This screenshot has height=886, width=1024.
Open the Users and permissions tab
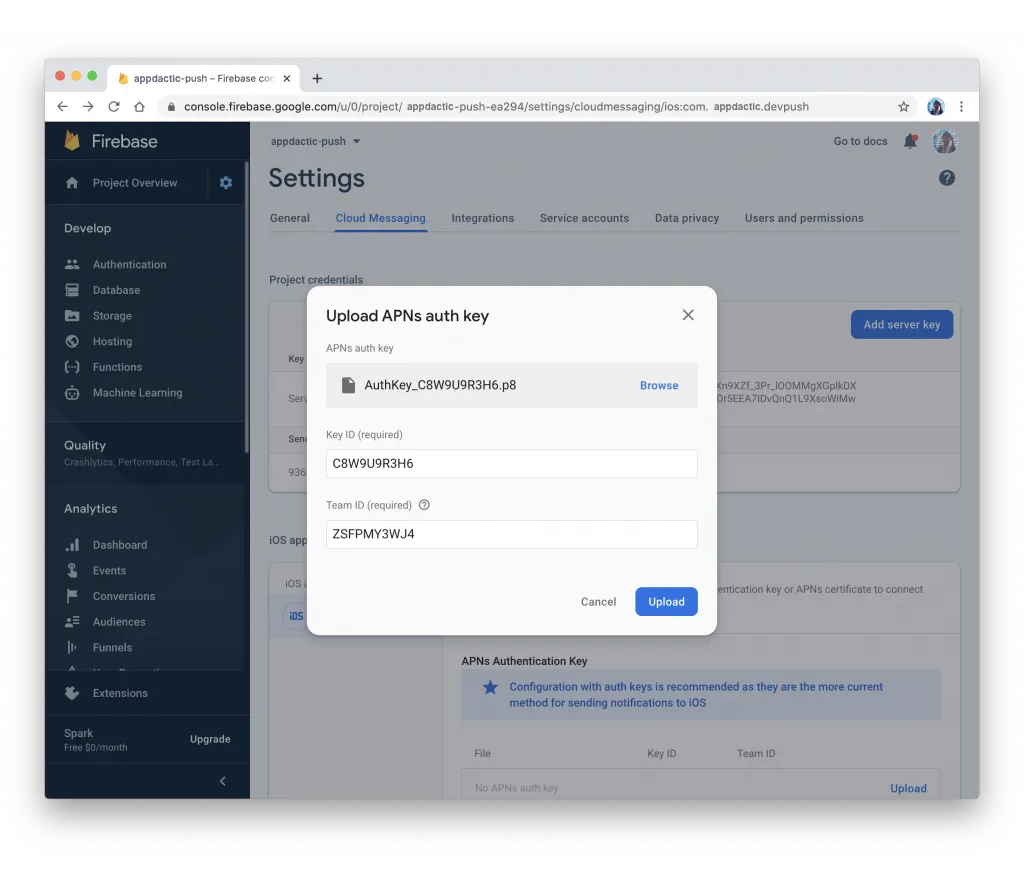(804, 218)
